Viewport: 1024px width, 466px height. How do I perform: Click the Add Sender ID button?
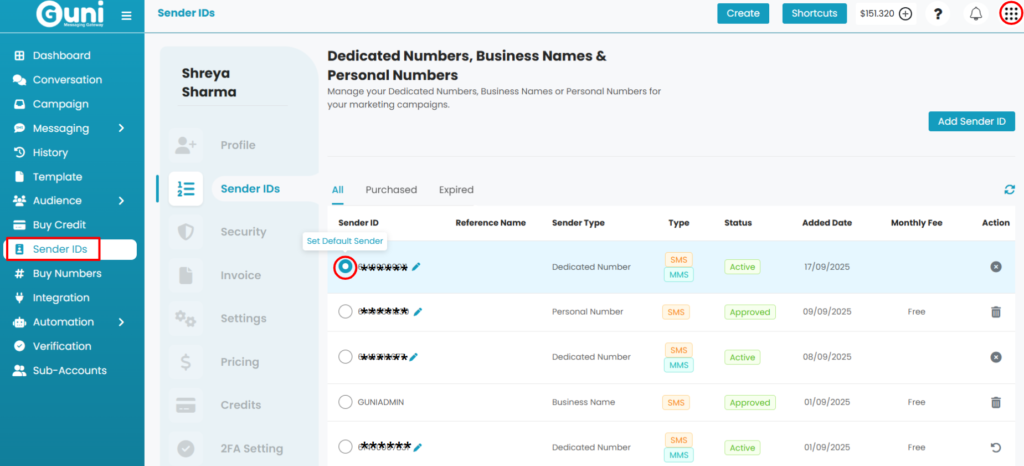971,122
